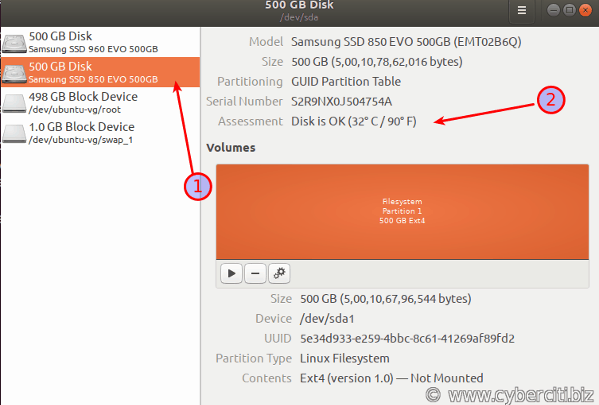Select the 498 GB Block Device root
This screenshot has width=599, height=405.
pos(100,102)
